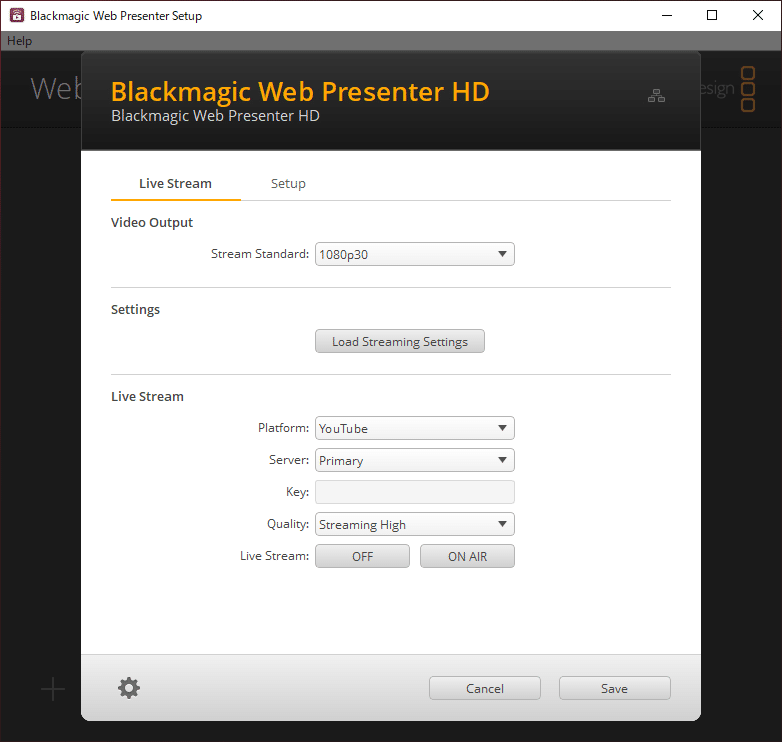Open the Server dropdown showing Primary
The width and height of the screenshot is (782, 742).
point(414,460)
